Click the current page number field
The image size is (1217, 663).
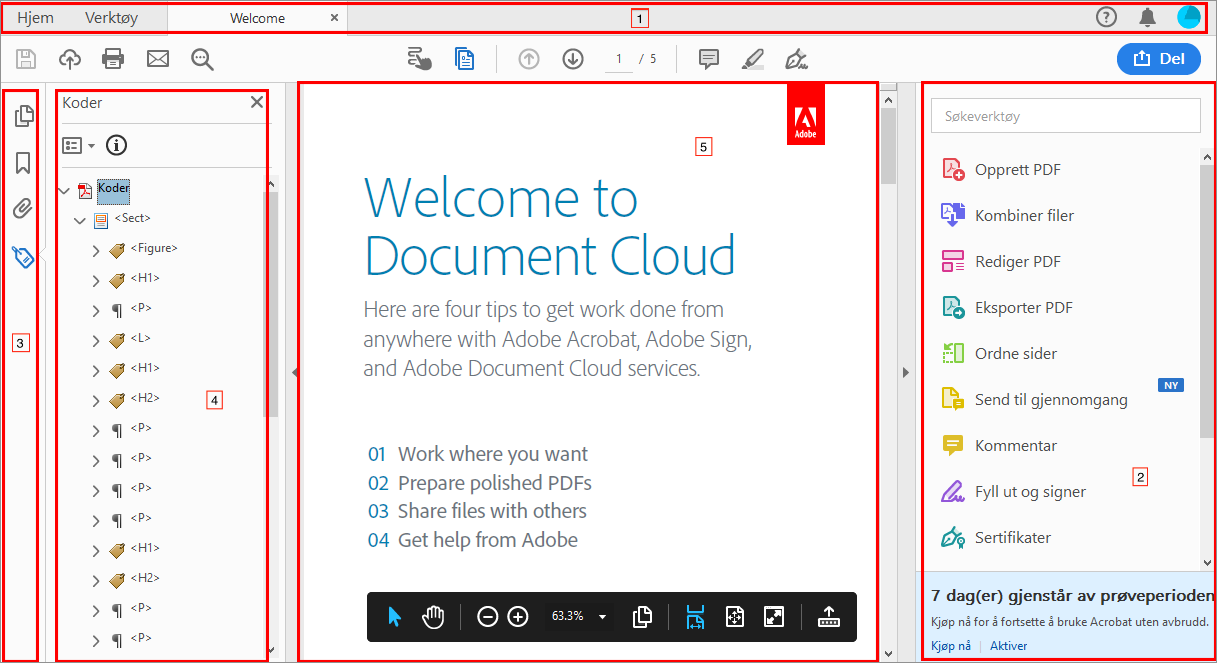619,59
